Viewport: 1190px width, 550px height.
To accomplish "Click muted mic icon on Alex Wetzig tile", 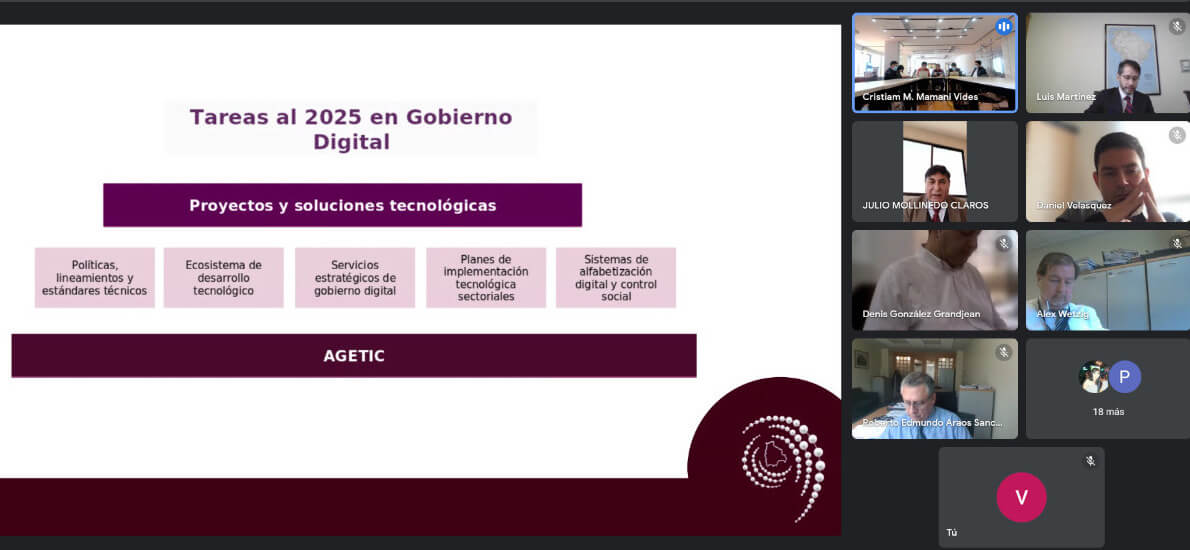I will point(1177,244).
